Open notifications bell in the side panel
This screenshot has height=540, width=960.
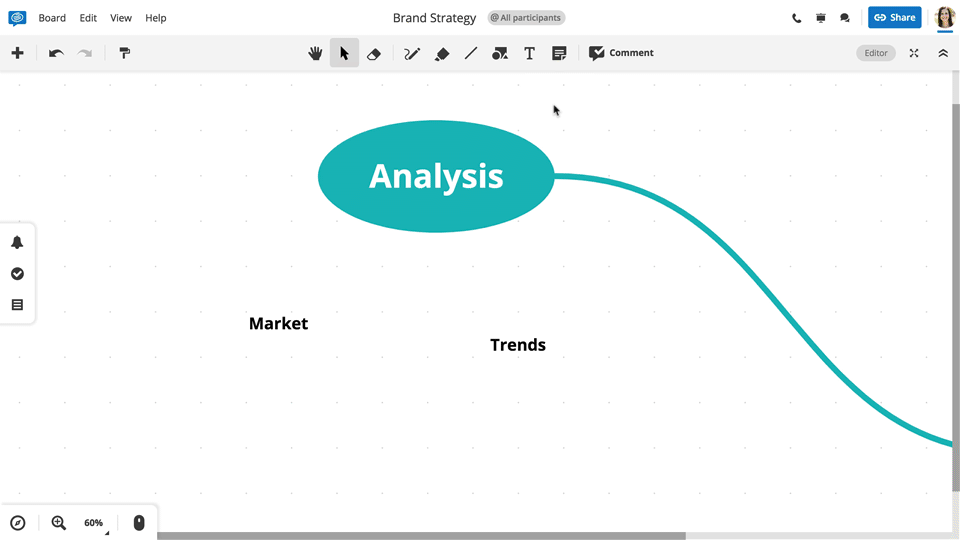point(17,242)
